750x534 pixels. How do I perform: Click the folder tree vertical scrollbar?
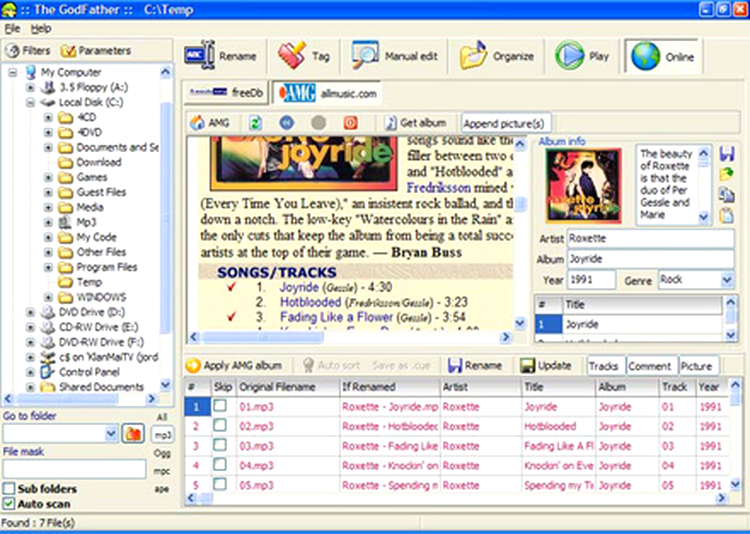point(165,228)
